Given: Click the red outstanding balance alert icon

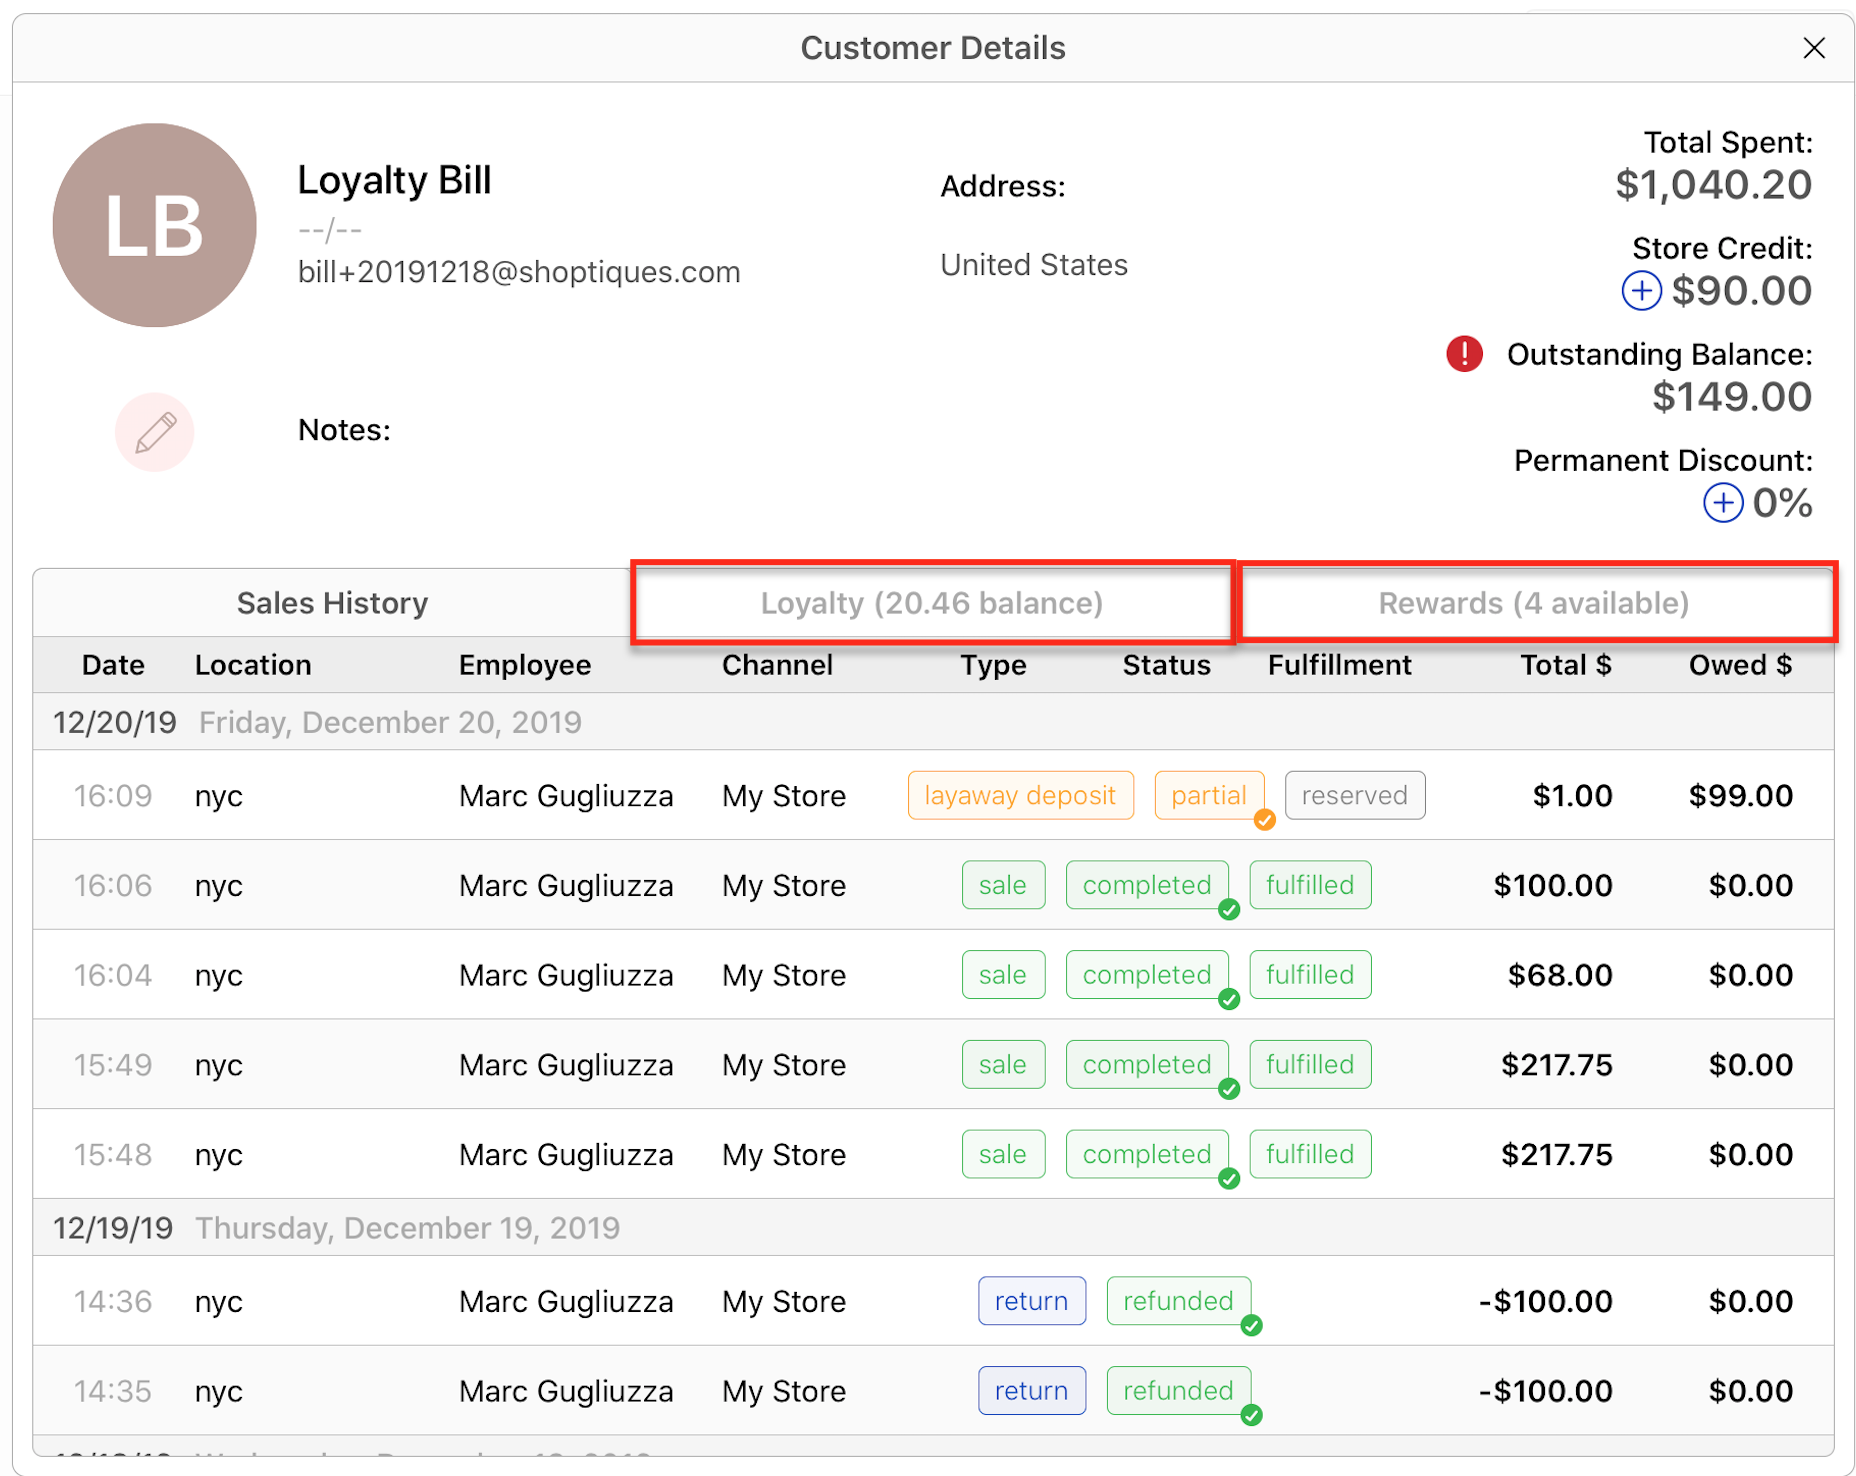Looking at the screenshot, I should point(1465,354).
